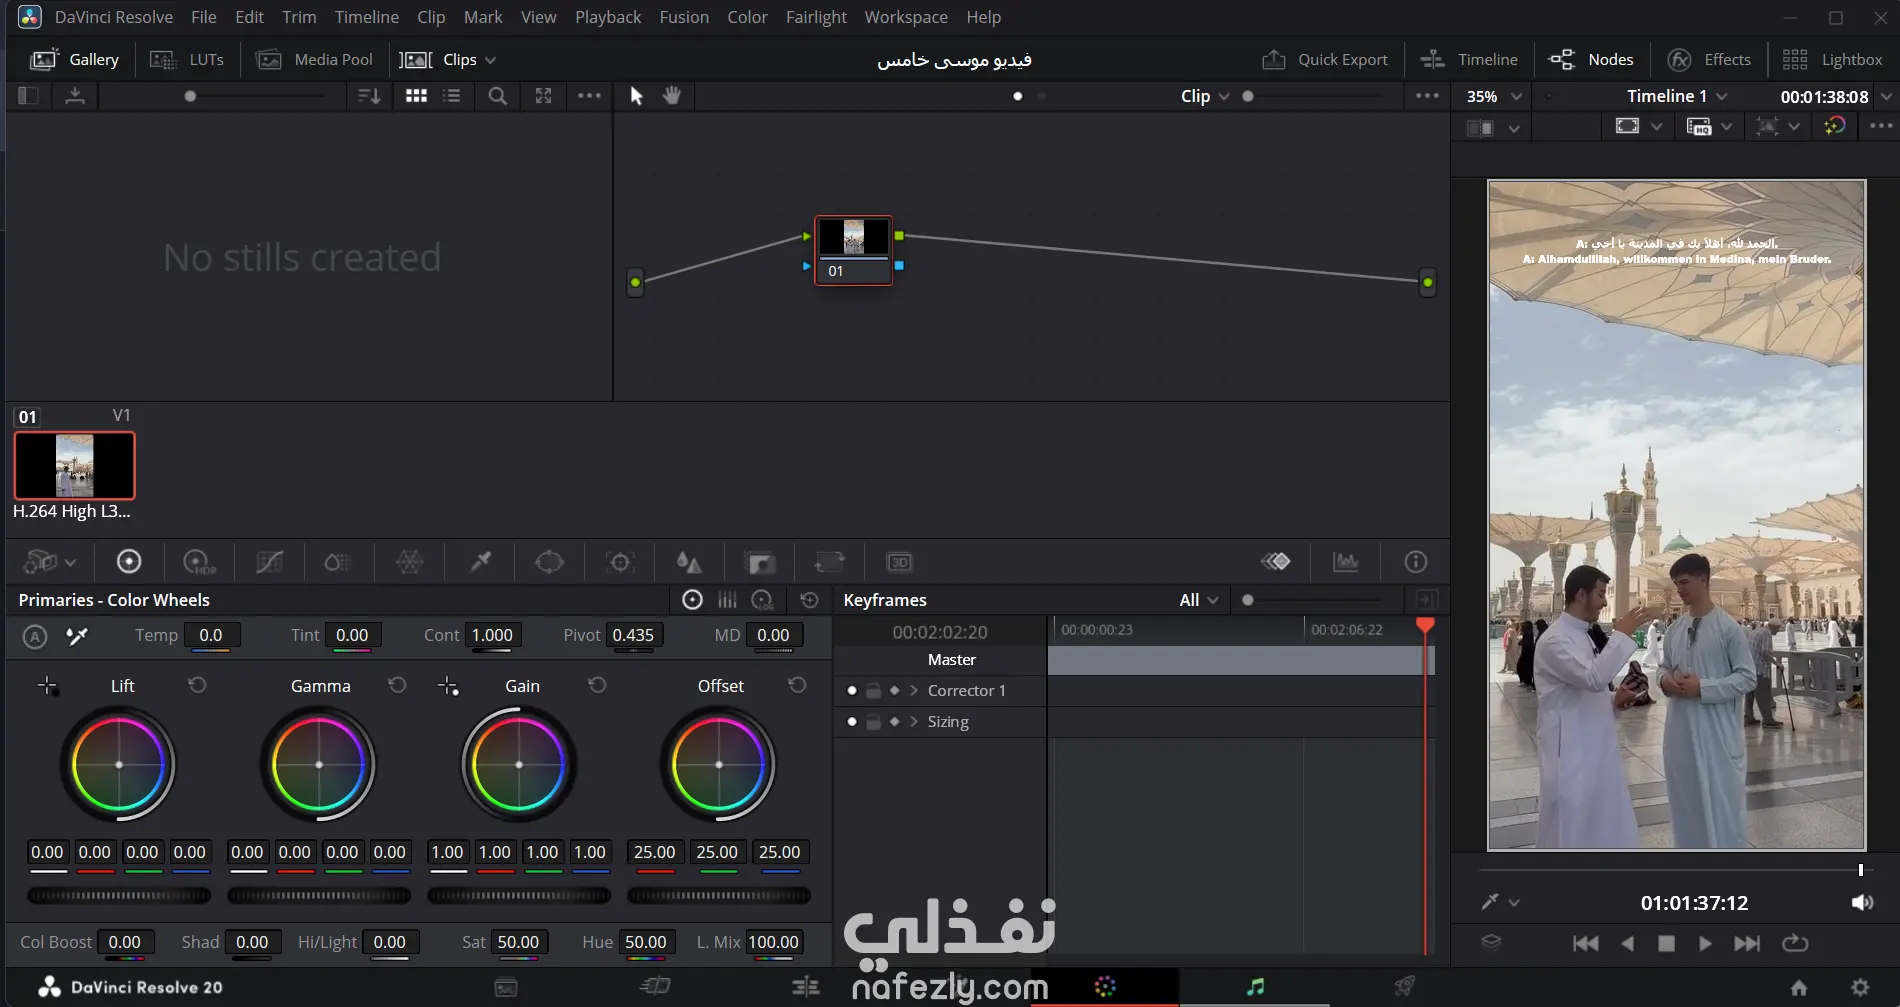Select the hand pan tool
Viewport: 1900px width, 1007px height.
point(672,96)
